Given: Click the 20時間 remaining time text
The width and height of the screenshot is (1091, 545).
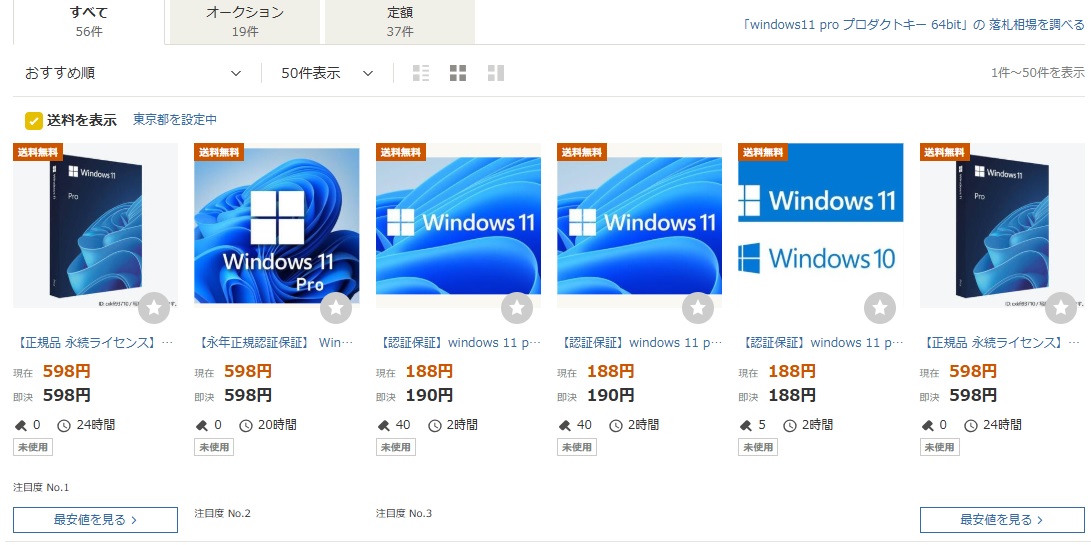Looking at the screenshot, I should pyautogui.click(x=277, y=425).
